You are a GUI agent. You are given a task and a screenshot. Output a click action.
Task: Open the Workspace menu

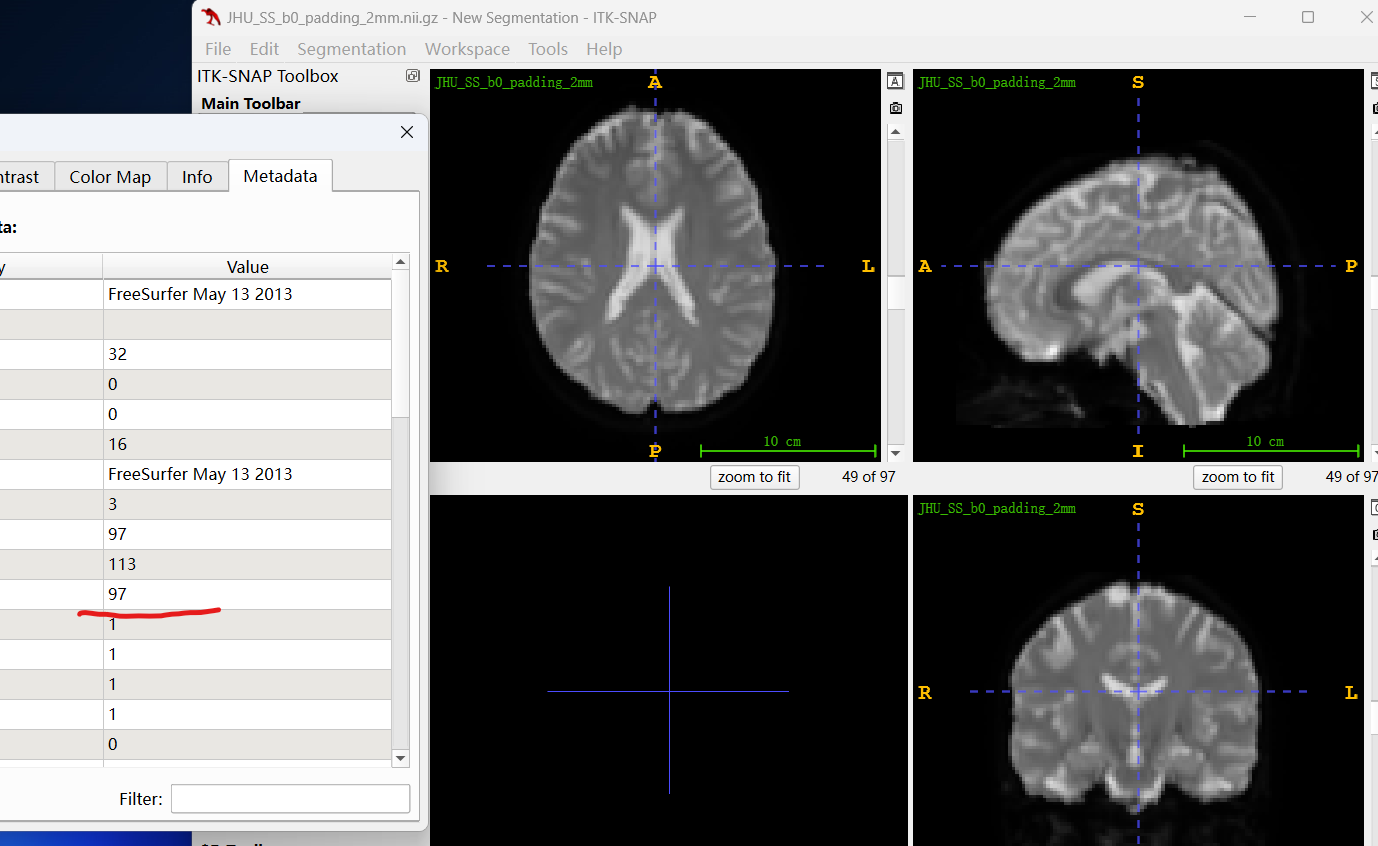[467, 49]
